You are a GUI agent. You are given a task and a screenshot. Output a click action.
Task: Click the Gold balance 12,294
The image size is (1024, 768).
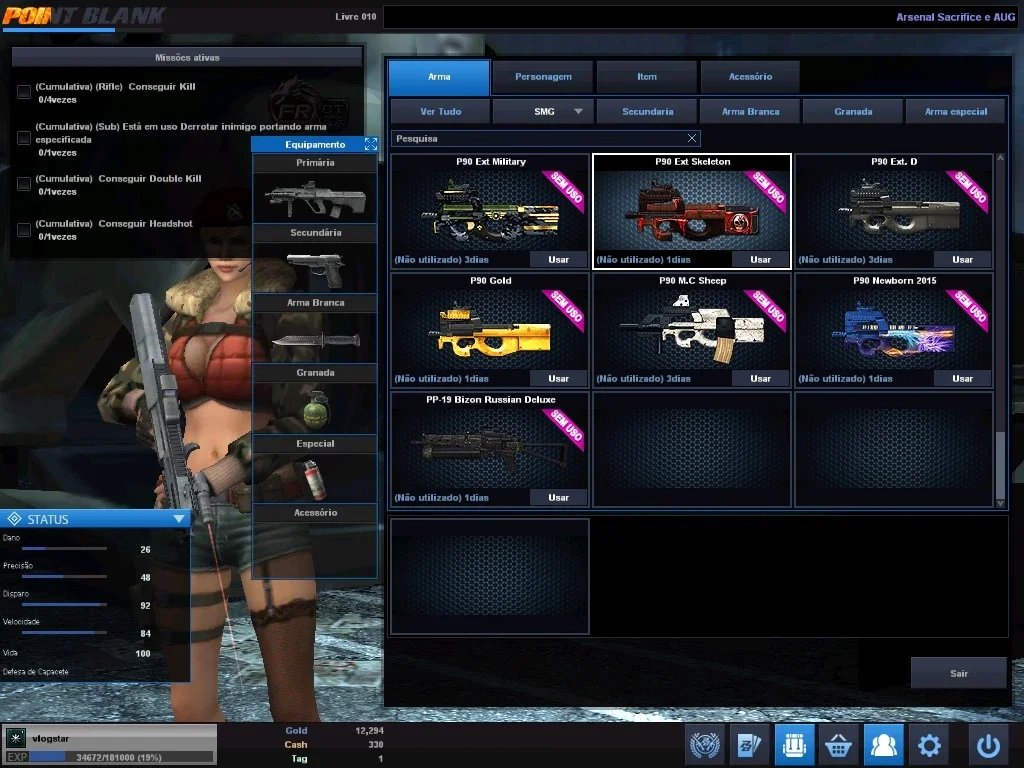[x=369, y=731]
